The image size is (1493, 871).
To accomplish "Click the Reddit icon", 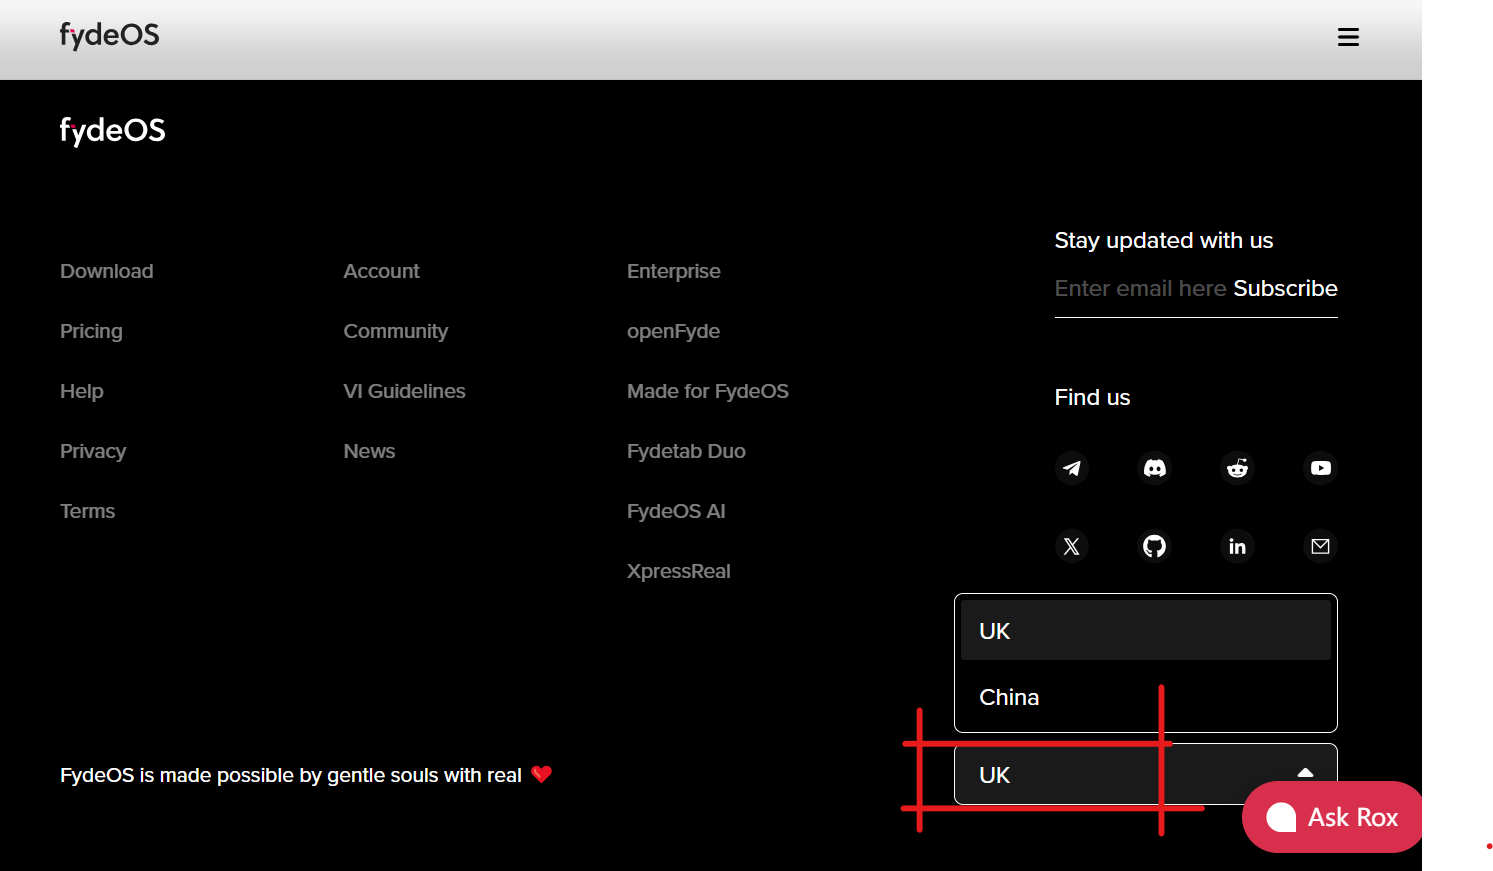I will [1237, 468].
